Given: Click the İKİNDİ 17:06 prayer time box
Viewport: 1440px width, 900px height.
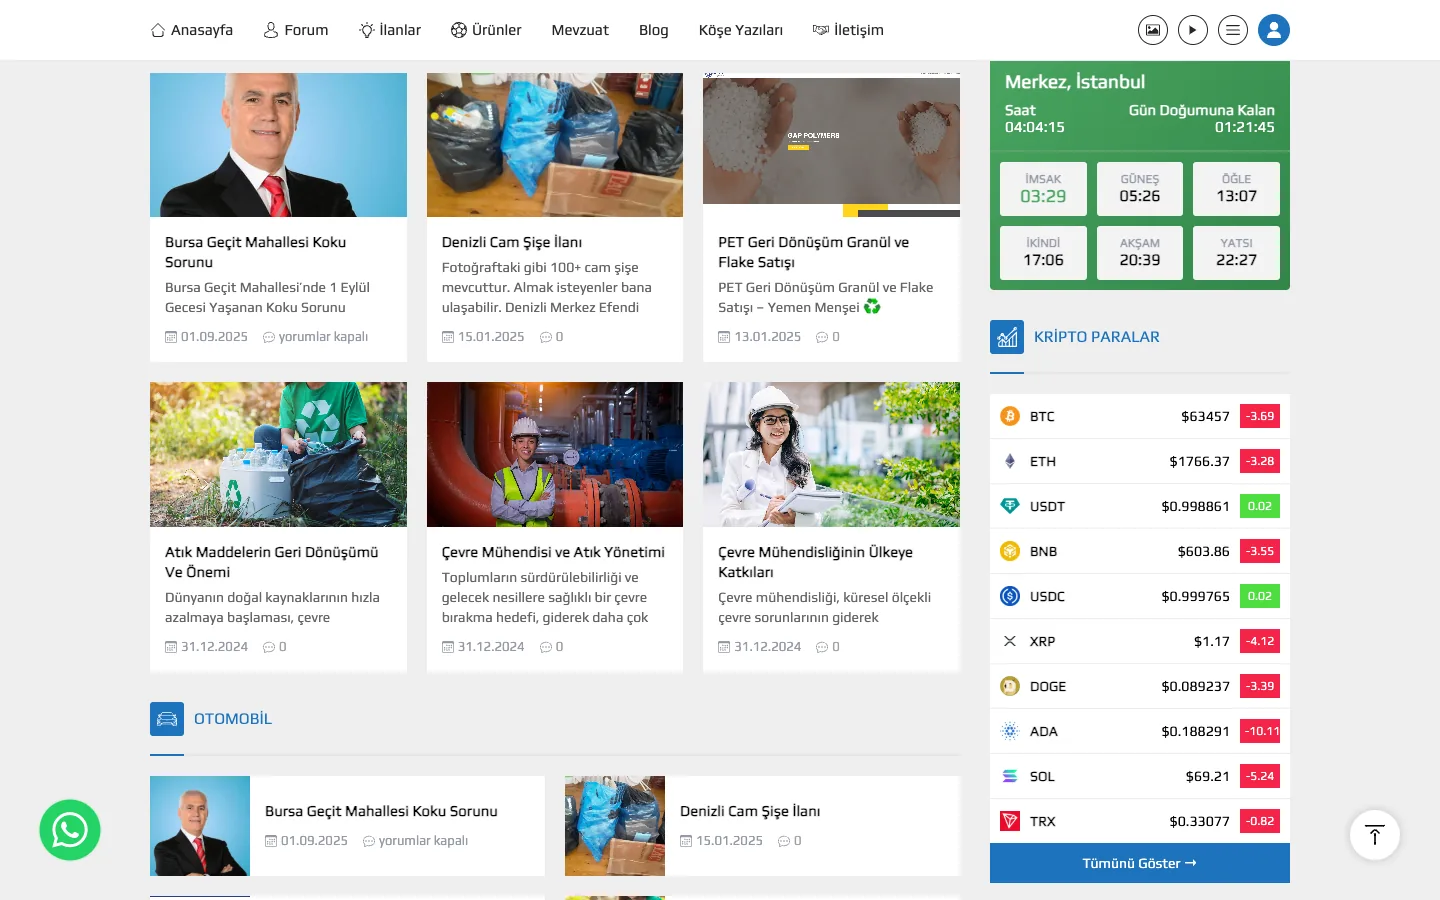Looking at the screenshot, I should click(1043, 253).
